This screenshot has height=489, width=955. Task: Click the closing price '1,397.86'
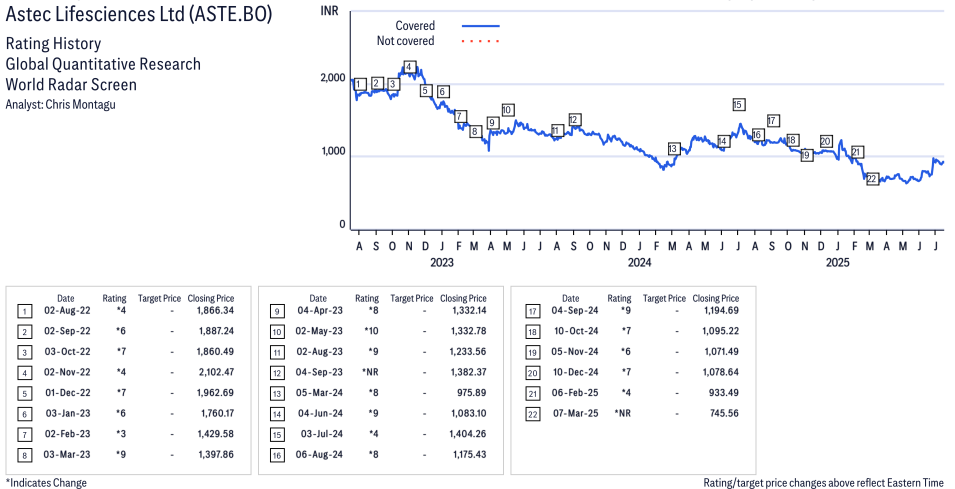(x=215, y=455)
